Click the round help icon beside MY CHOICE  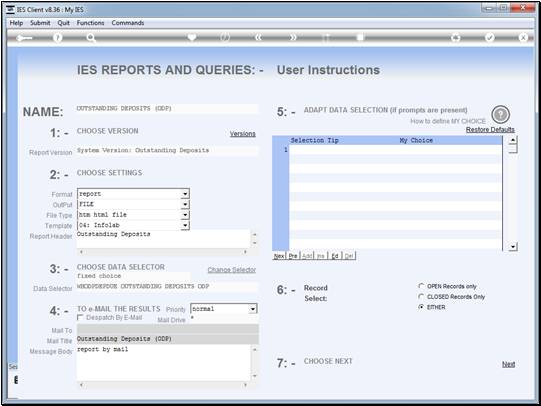[500, 114]
